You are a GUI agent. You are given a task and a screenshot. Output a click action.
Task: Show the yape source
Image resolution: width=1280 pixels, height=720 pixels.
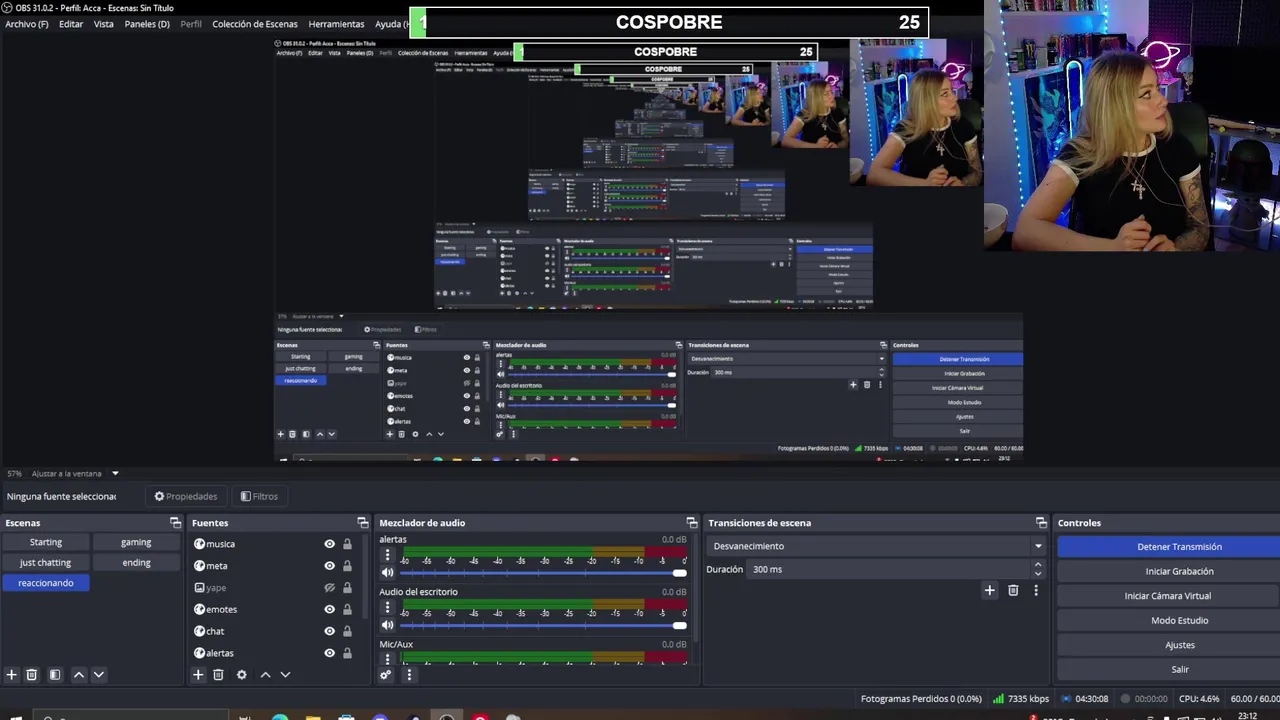[329, 588]
